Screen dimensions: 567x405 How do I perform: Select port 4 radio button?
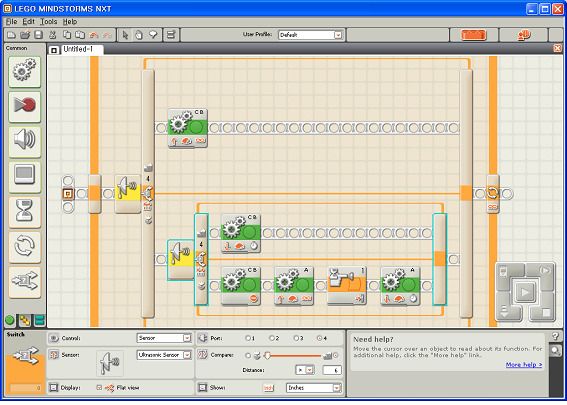click(x=320, y=338)
